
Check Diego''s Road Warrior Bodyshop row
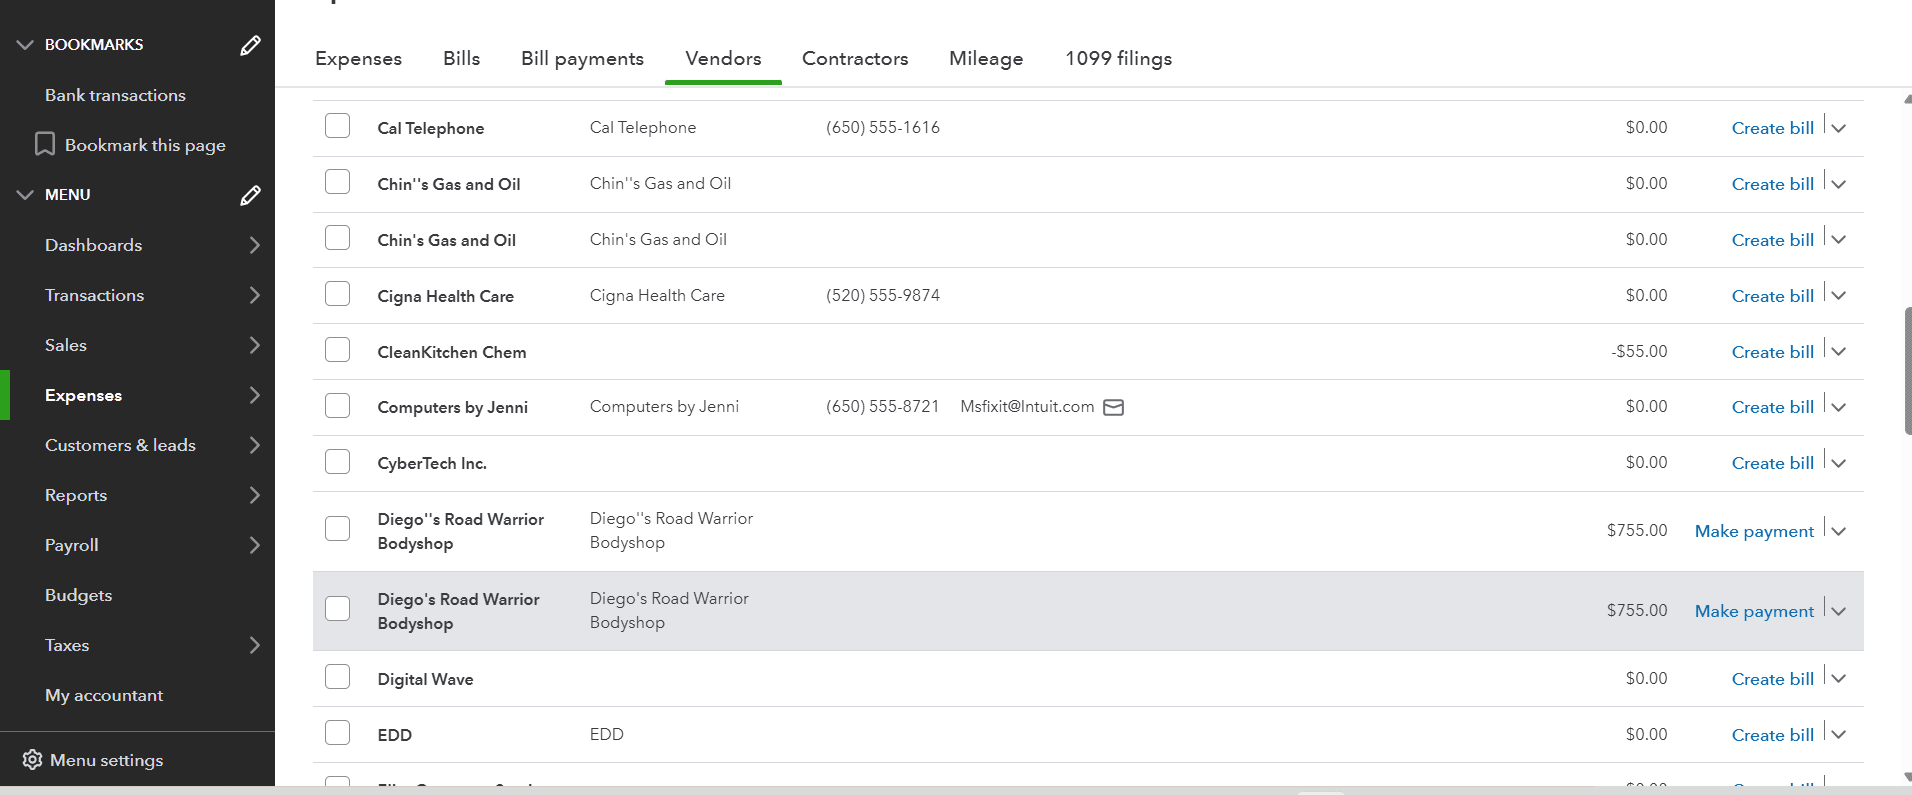338,529
